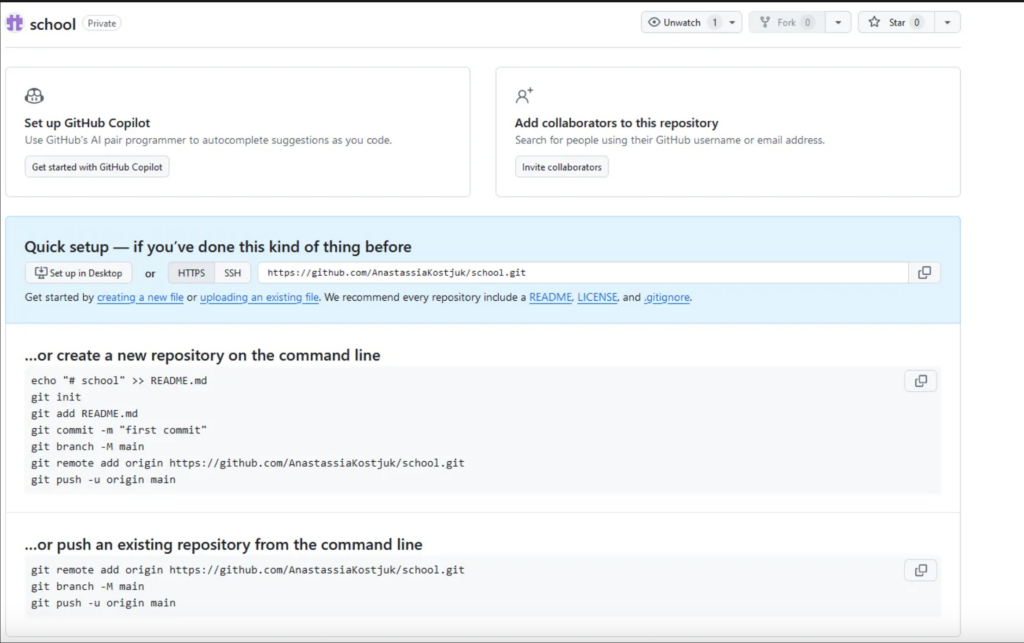1024x643 pixels.
Task: Select the HTTPS protocol toggle
Action: pyautogui.click(x=191, y=273)
